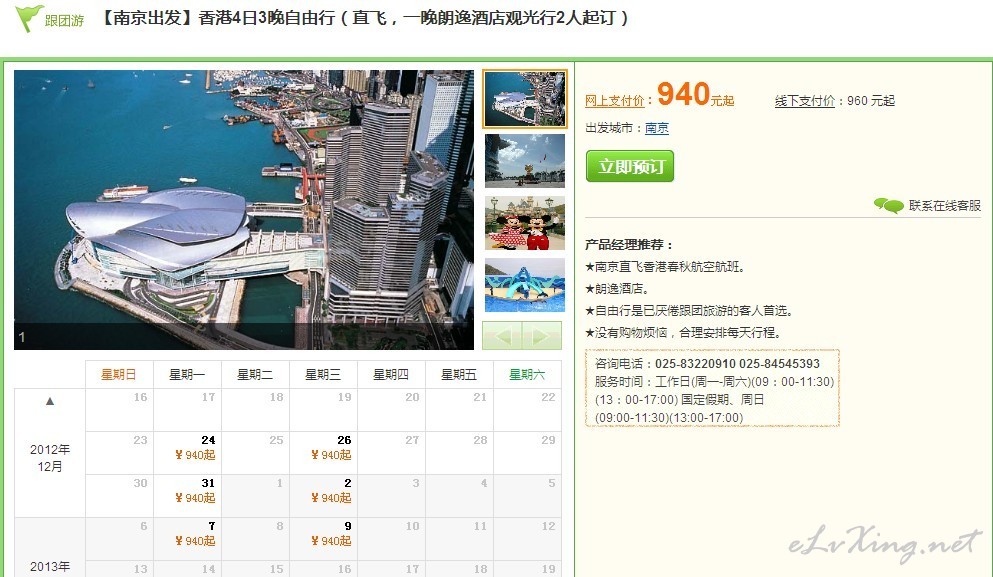The width and height of the screenshot is (993, 577).
Task: Click the 产品经理推荐 heading
Action: 629,244
